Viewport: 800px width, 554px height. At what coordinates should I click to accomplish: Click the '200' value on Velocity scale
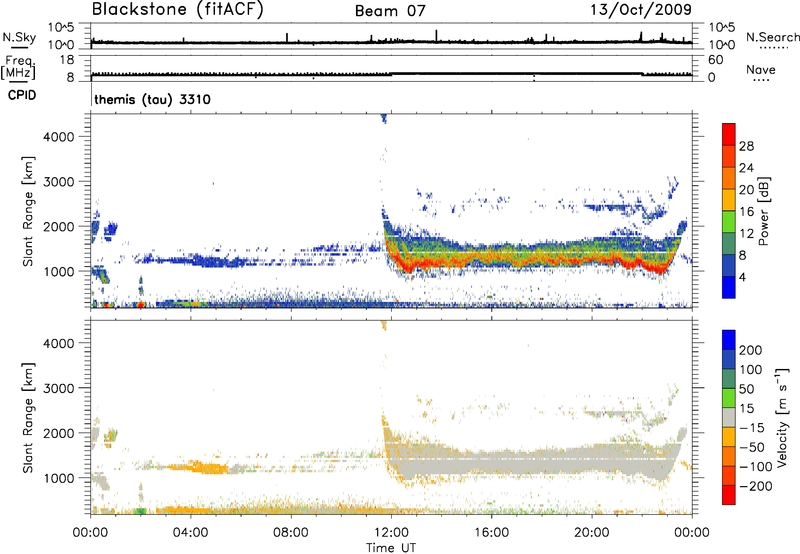pos(751,350)
